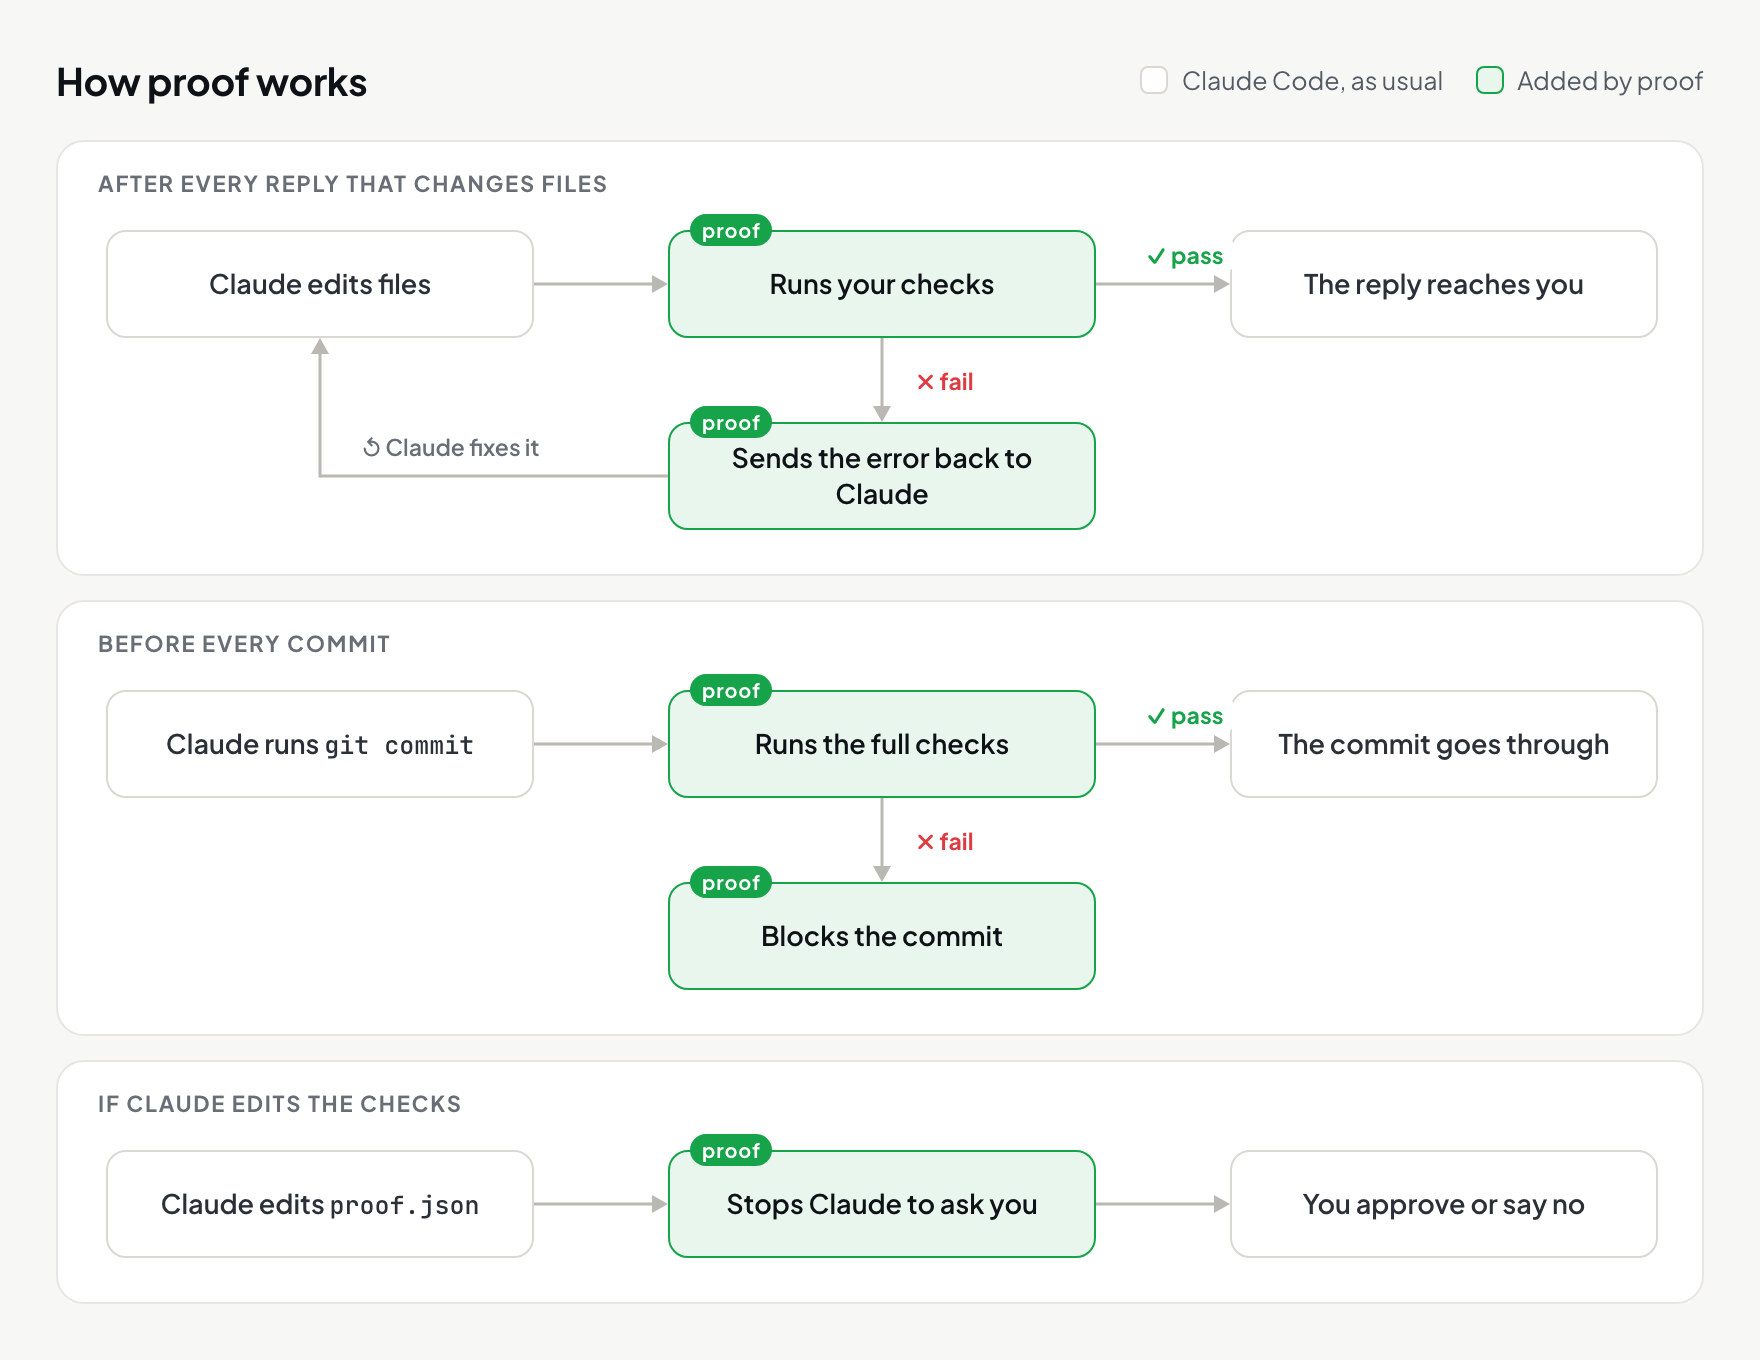Screen dimensions: 1760x1360
Task: Click the green checkmark next to the top pass label
Action: 1156,257
